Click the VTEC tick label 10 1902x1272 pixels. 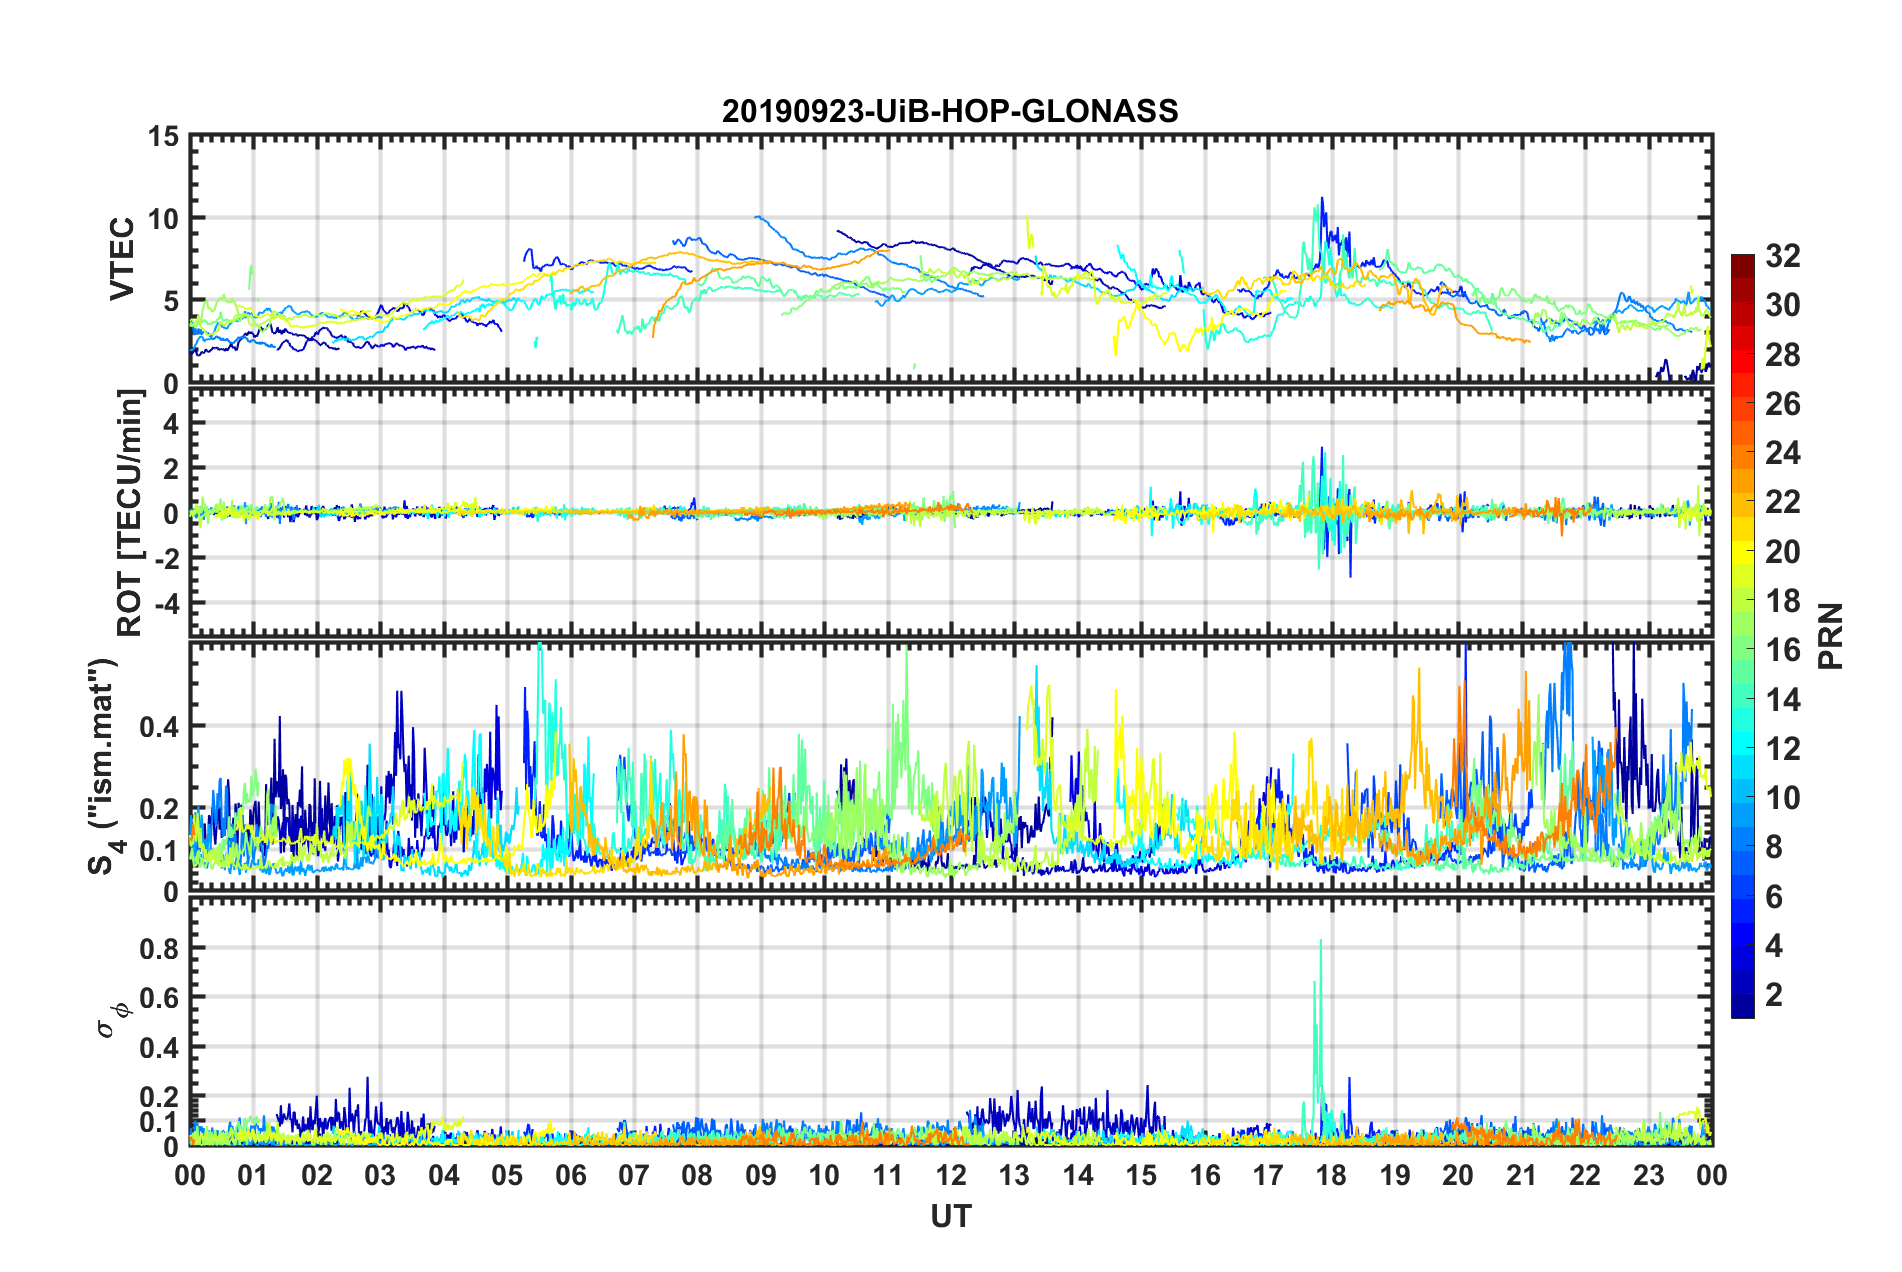[163, 218]
